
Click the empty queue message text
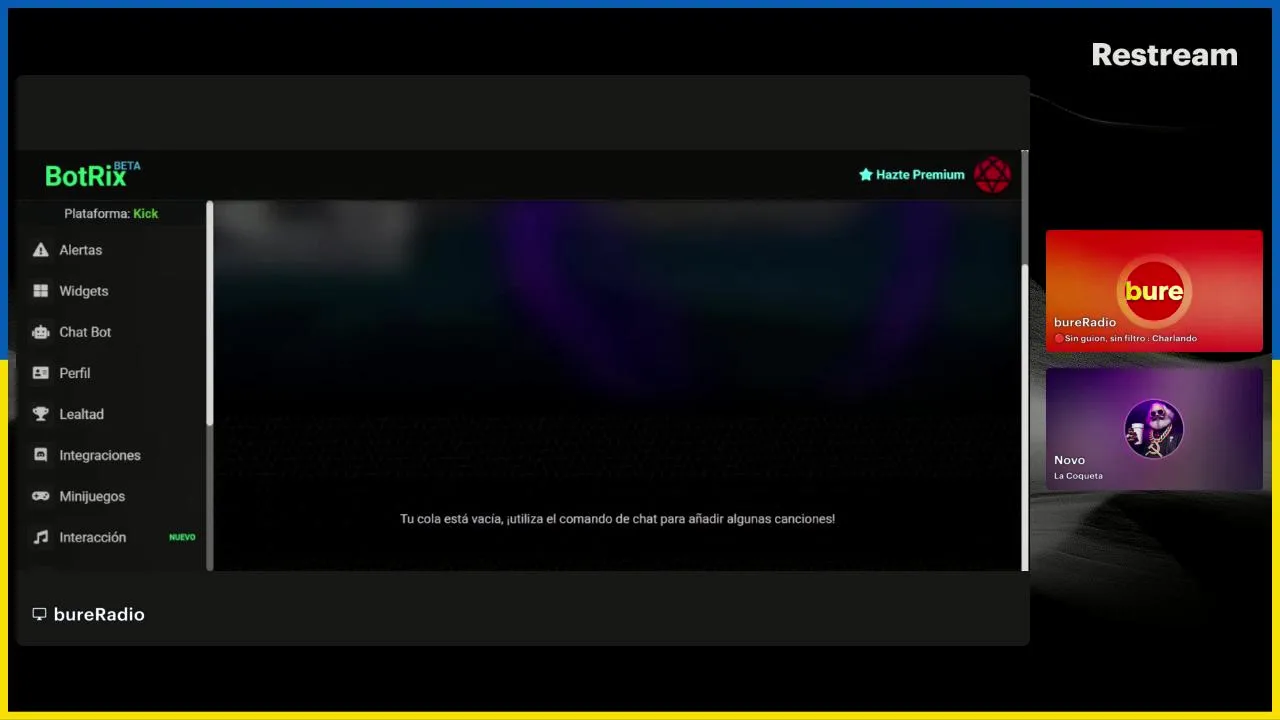coord(617,519)
